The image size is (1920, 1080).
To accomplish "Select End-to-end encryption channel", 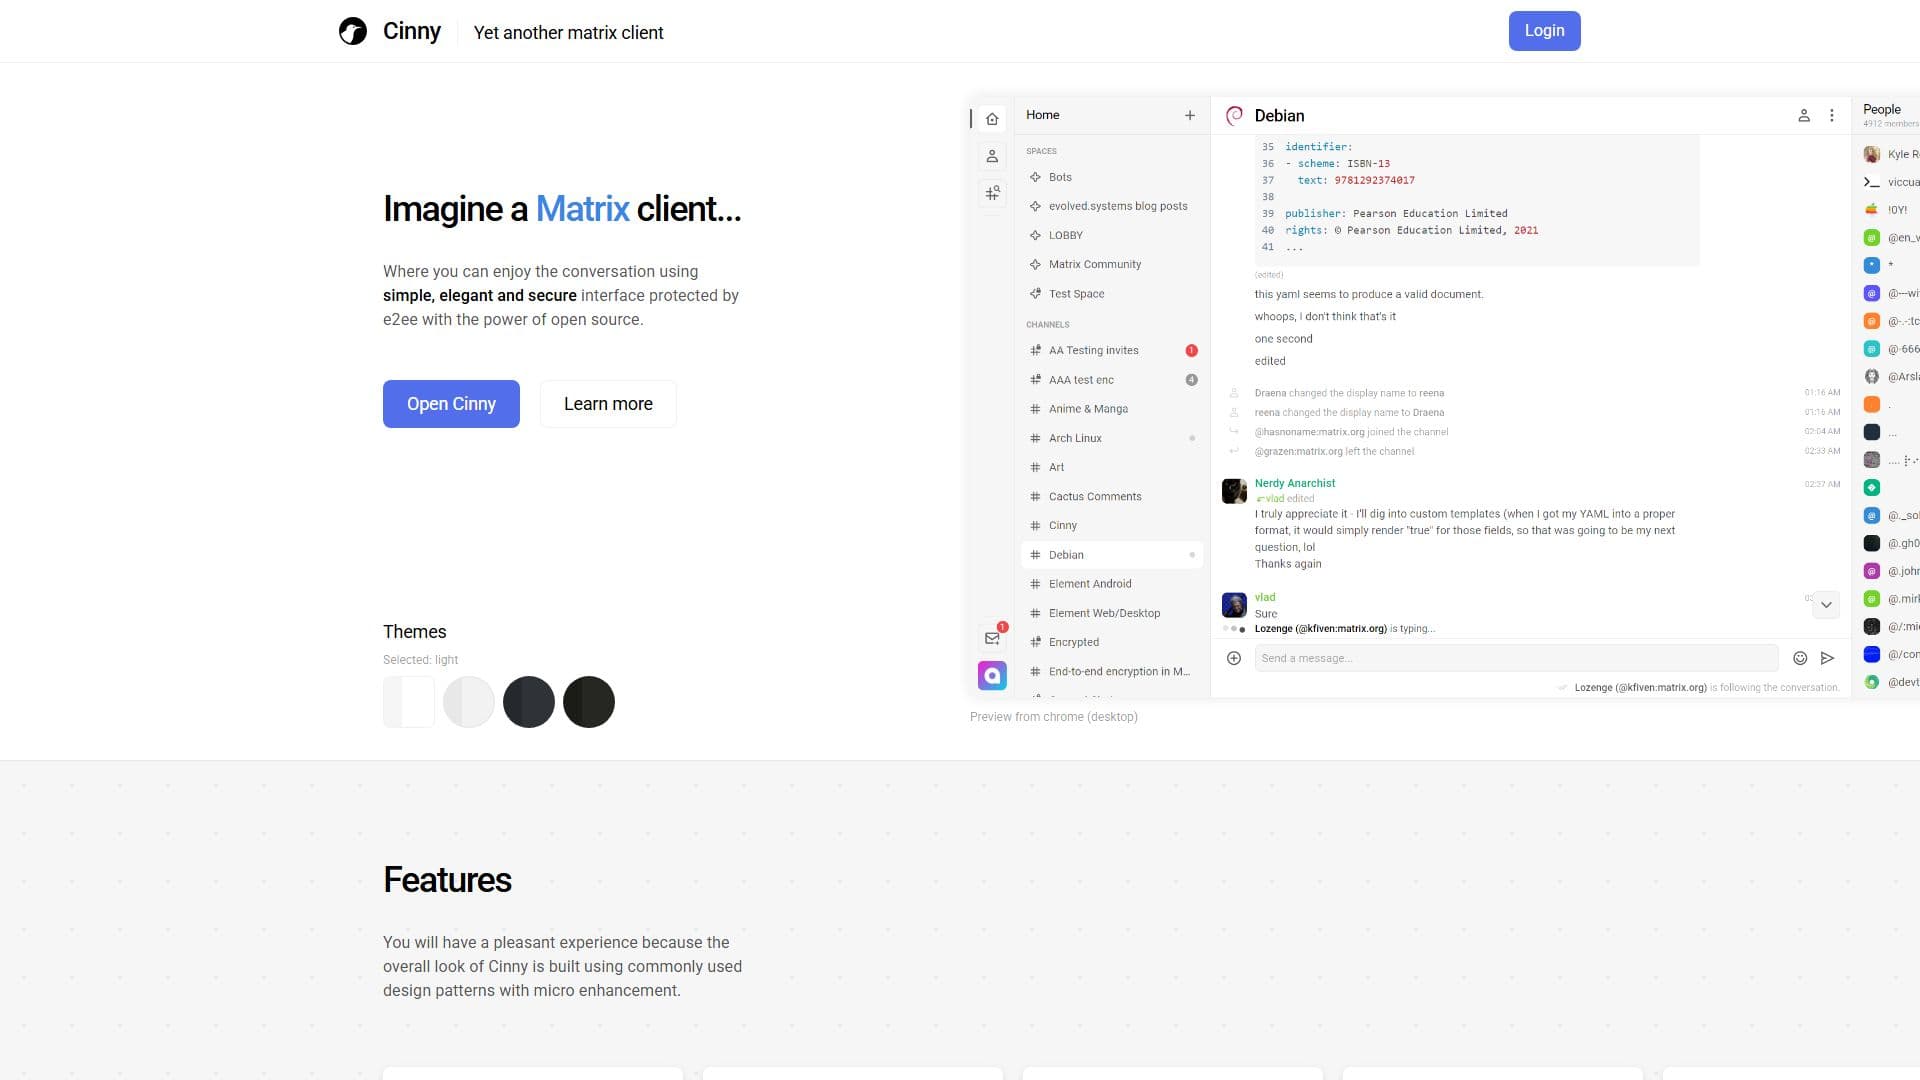I will pyautogui.click(x=1112, y=672).
